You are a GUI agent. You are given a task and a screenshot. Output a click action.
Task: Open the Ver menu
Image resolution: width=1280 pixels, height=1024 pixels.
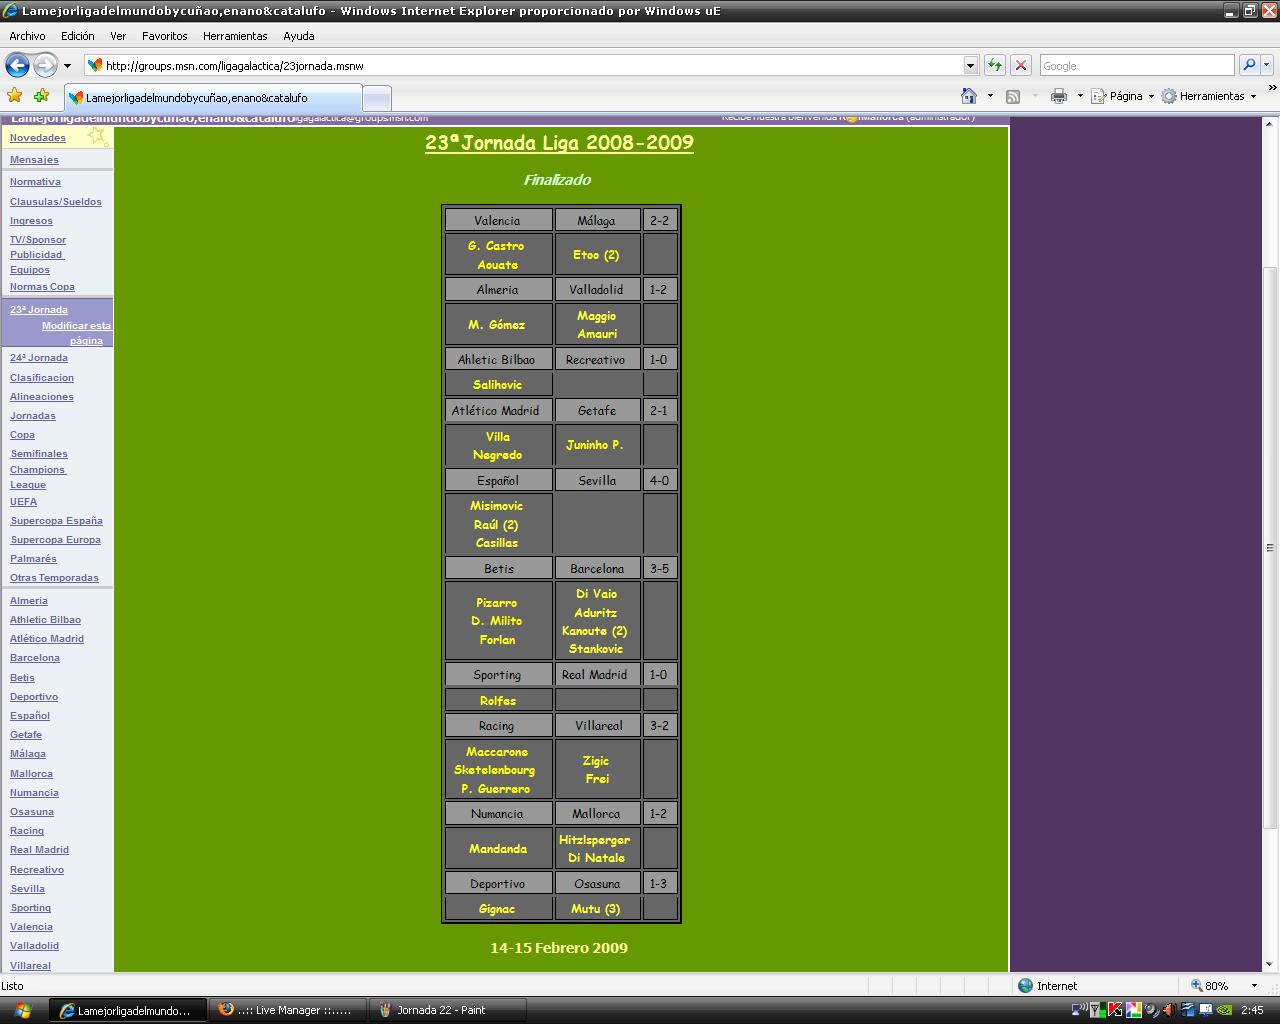click(x=118, y=36)
